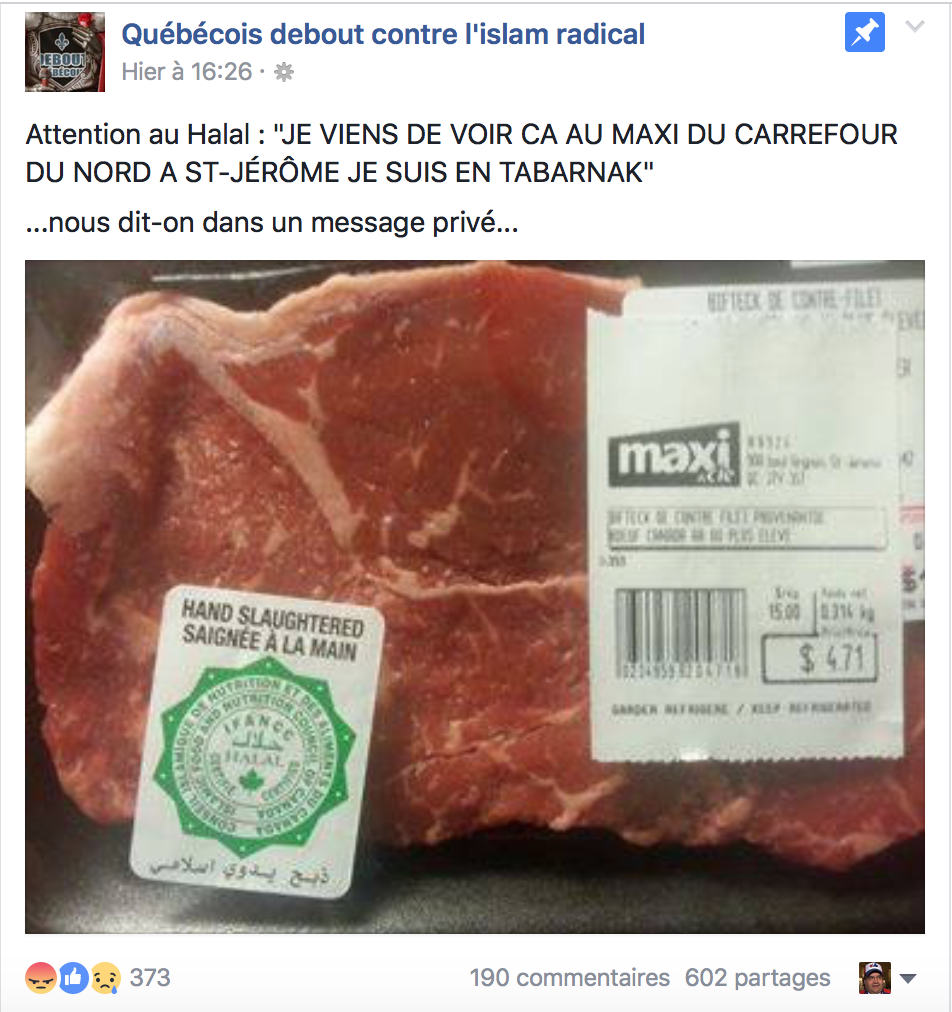Click the green halal certification sticker

click(x=257, y=741)
